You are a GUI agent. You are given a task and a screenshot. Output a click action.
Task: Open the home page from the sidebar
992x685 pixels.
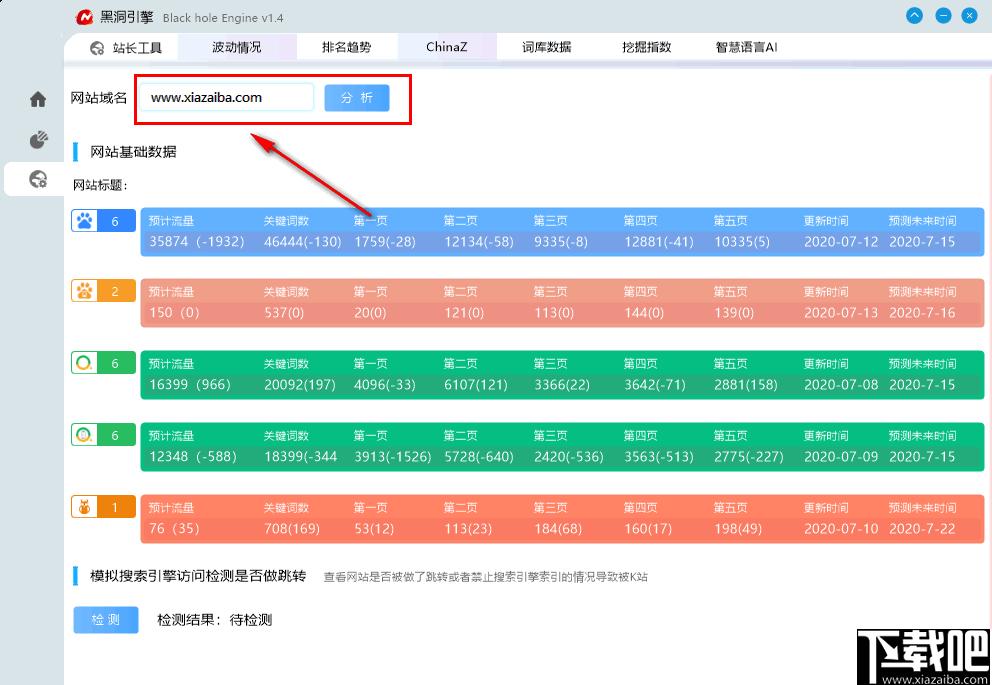[x=38, y=99]
